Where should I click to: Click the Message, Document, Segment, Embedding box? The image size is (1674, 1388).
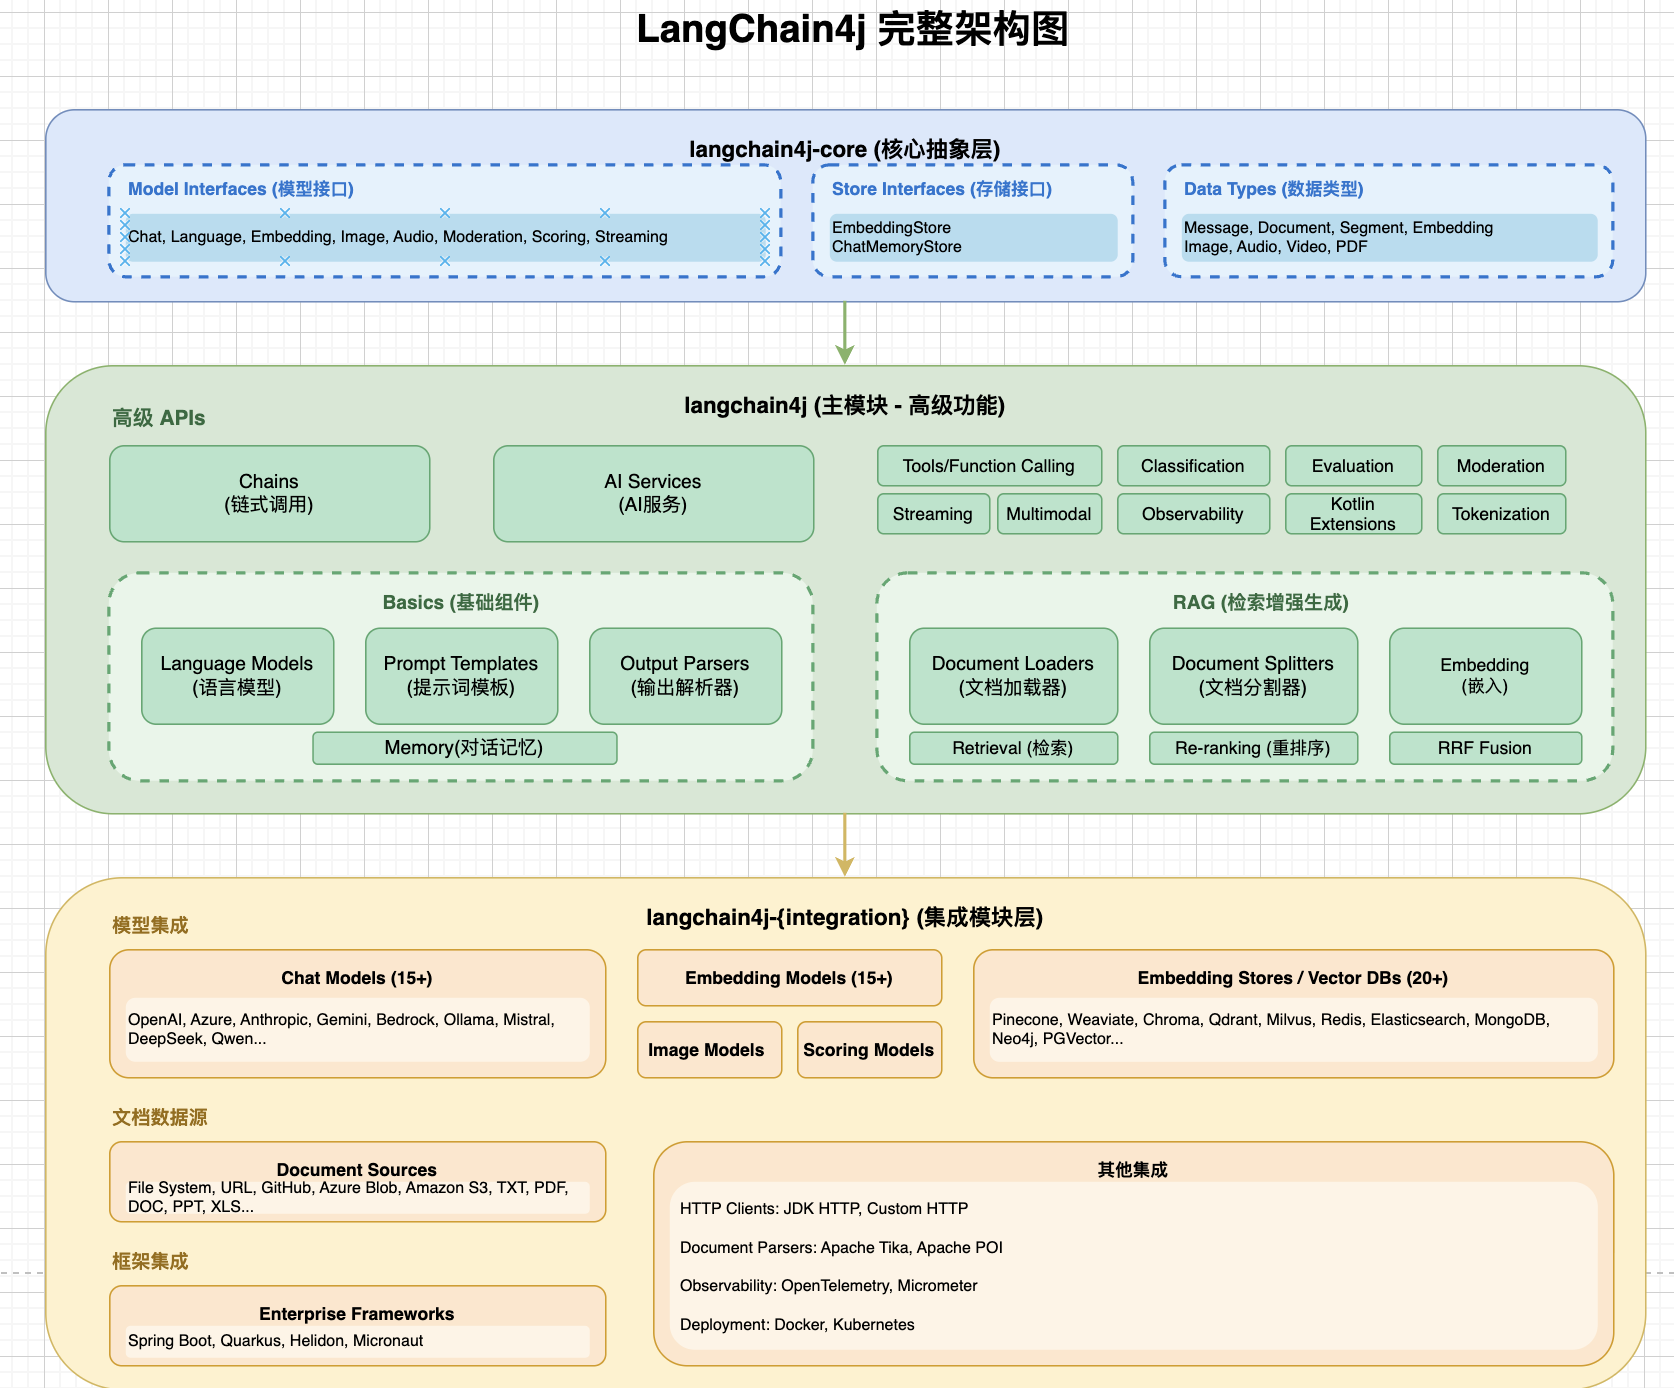click(1389, 237)
